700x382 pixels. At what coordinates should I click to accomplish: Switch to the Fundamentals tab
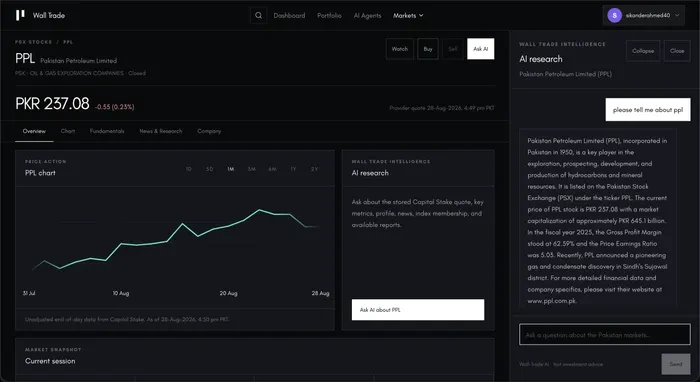107,131
